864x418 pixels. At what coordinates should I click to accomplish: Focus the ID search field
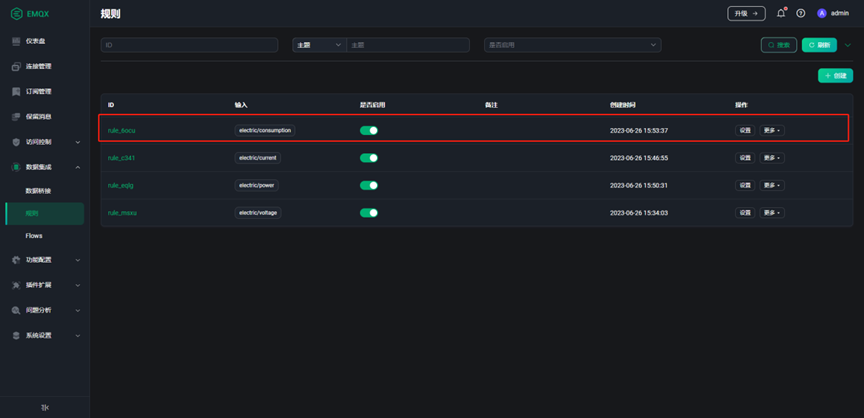(189, 45)
